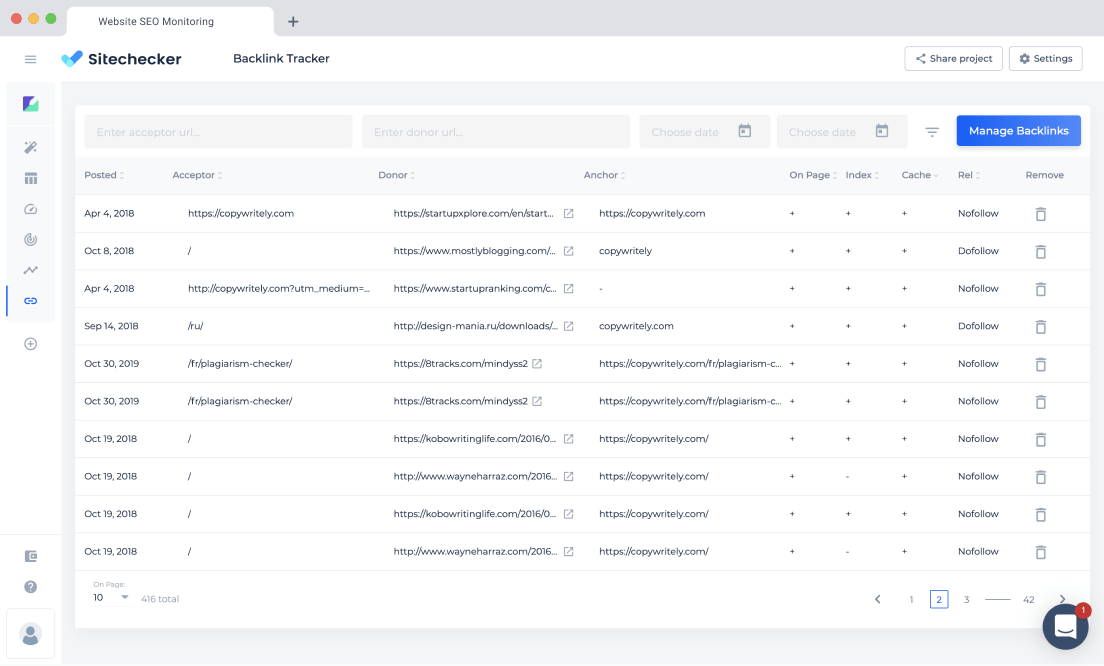Go to previous page arrow
This screenshot has width=1104, height=666.
877,600
